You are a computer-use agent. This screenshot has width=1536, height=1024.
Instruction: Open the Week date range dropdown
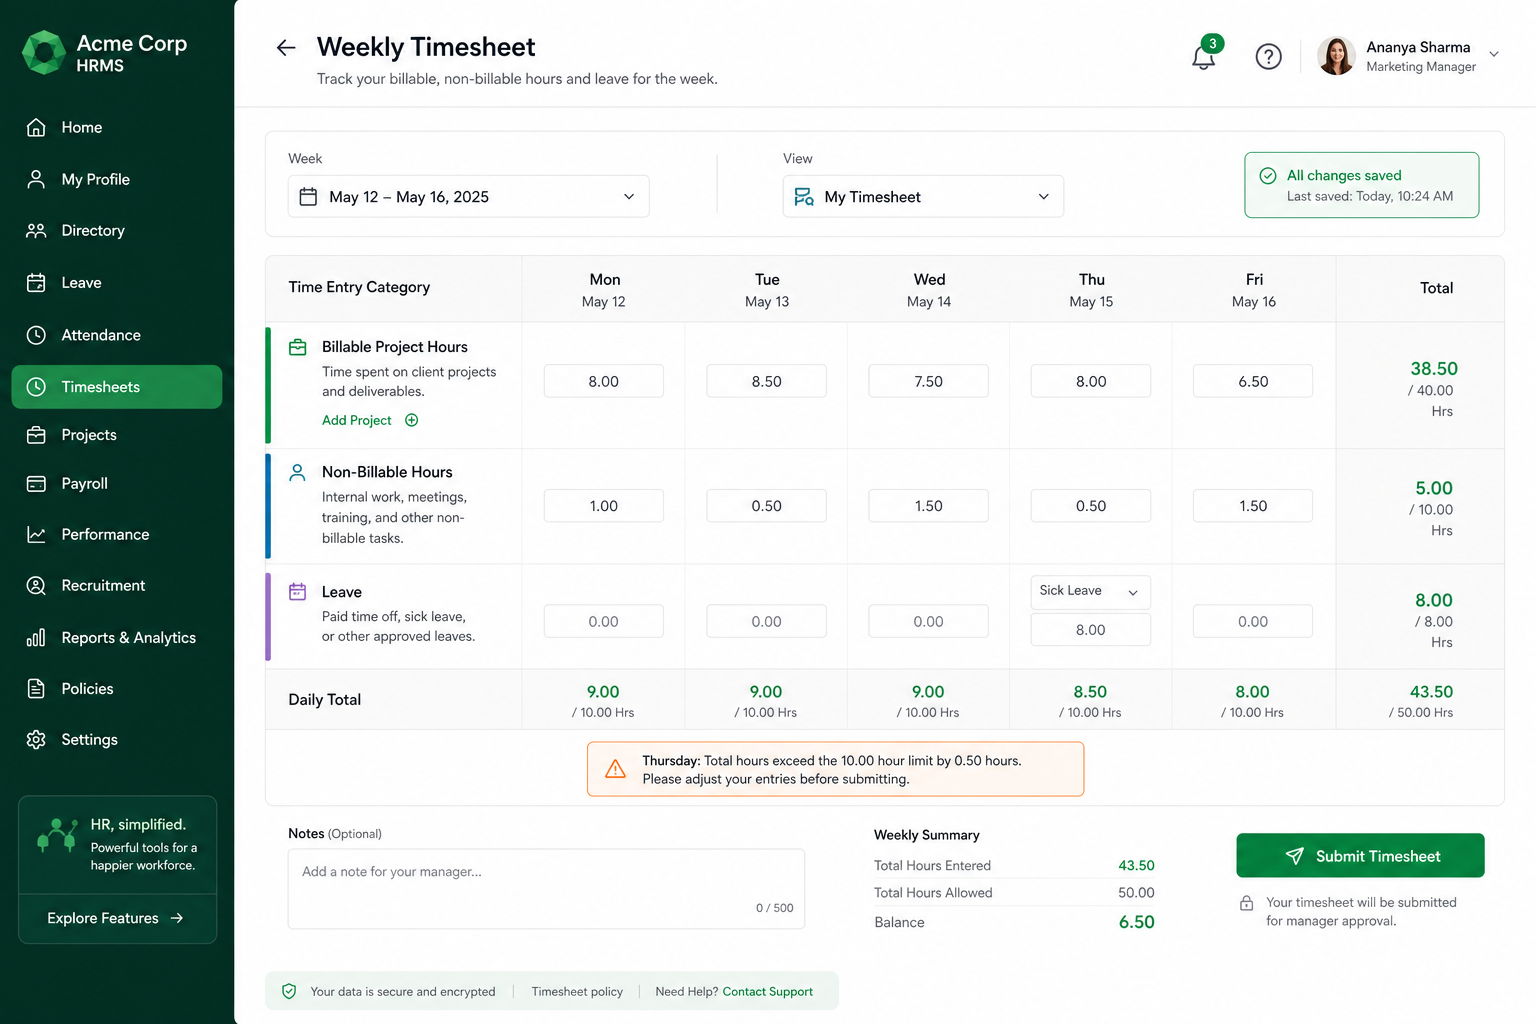[468, 196]
